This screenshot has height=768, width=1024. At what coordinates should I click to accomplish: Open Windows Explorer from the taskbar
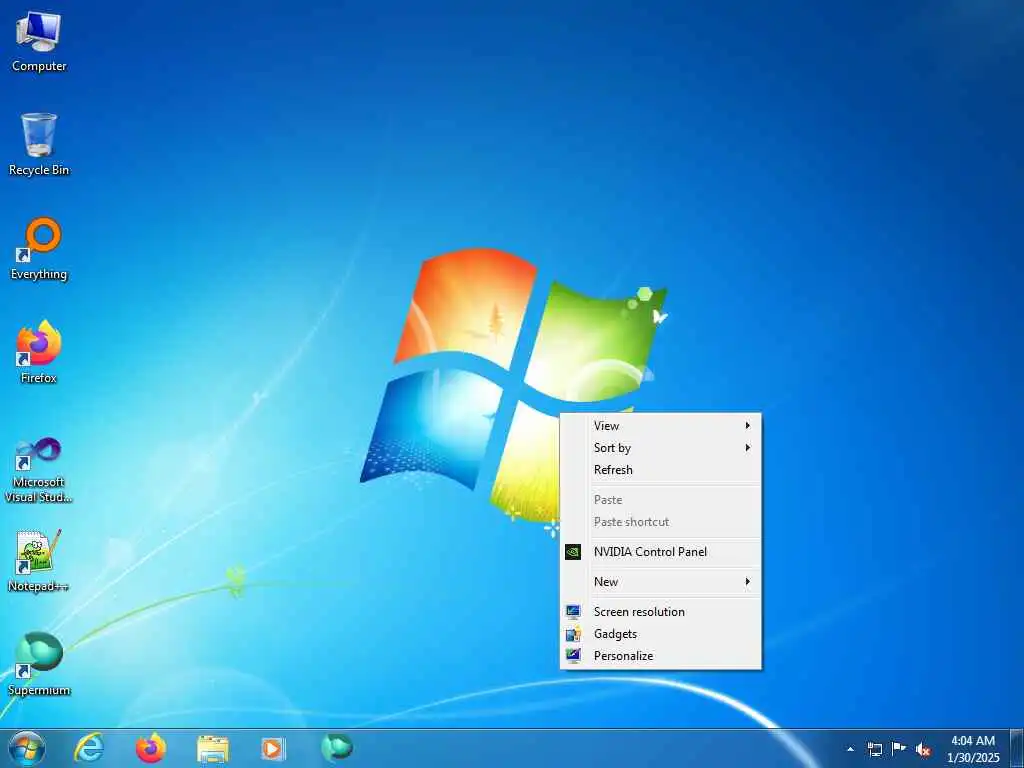[x=213, y=748]
